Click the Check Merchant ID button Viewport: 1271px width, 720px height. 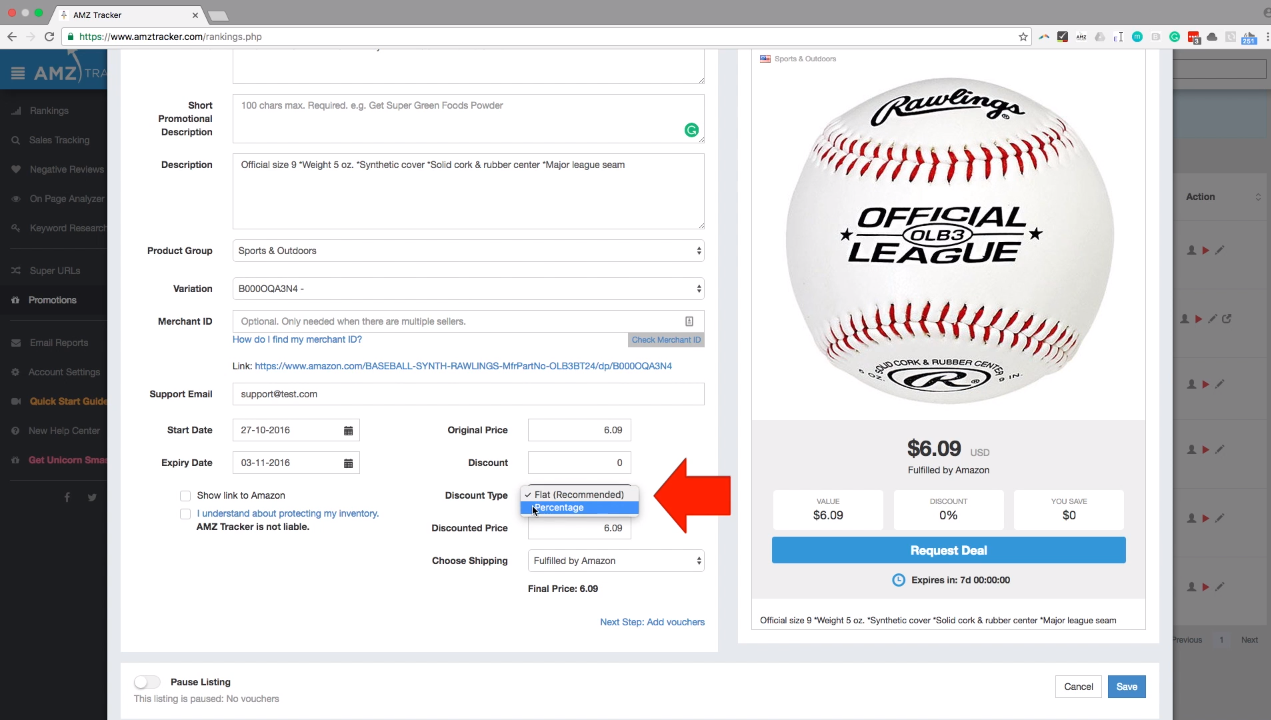666,340
